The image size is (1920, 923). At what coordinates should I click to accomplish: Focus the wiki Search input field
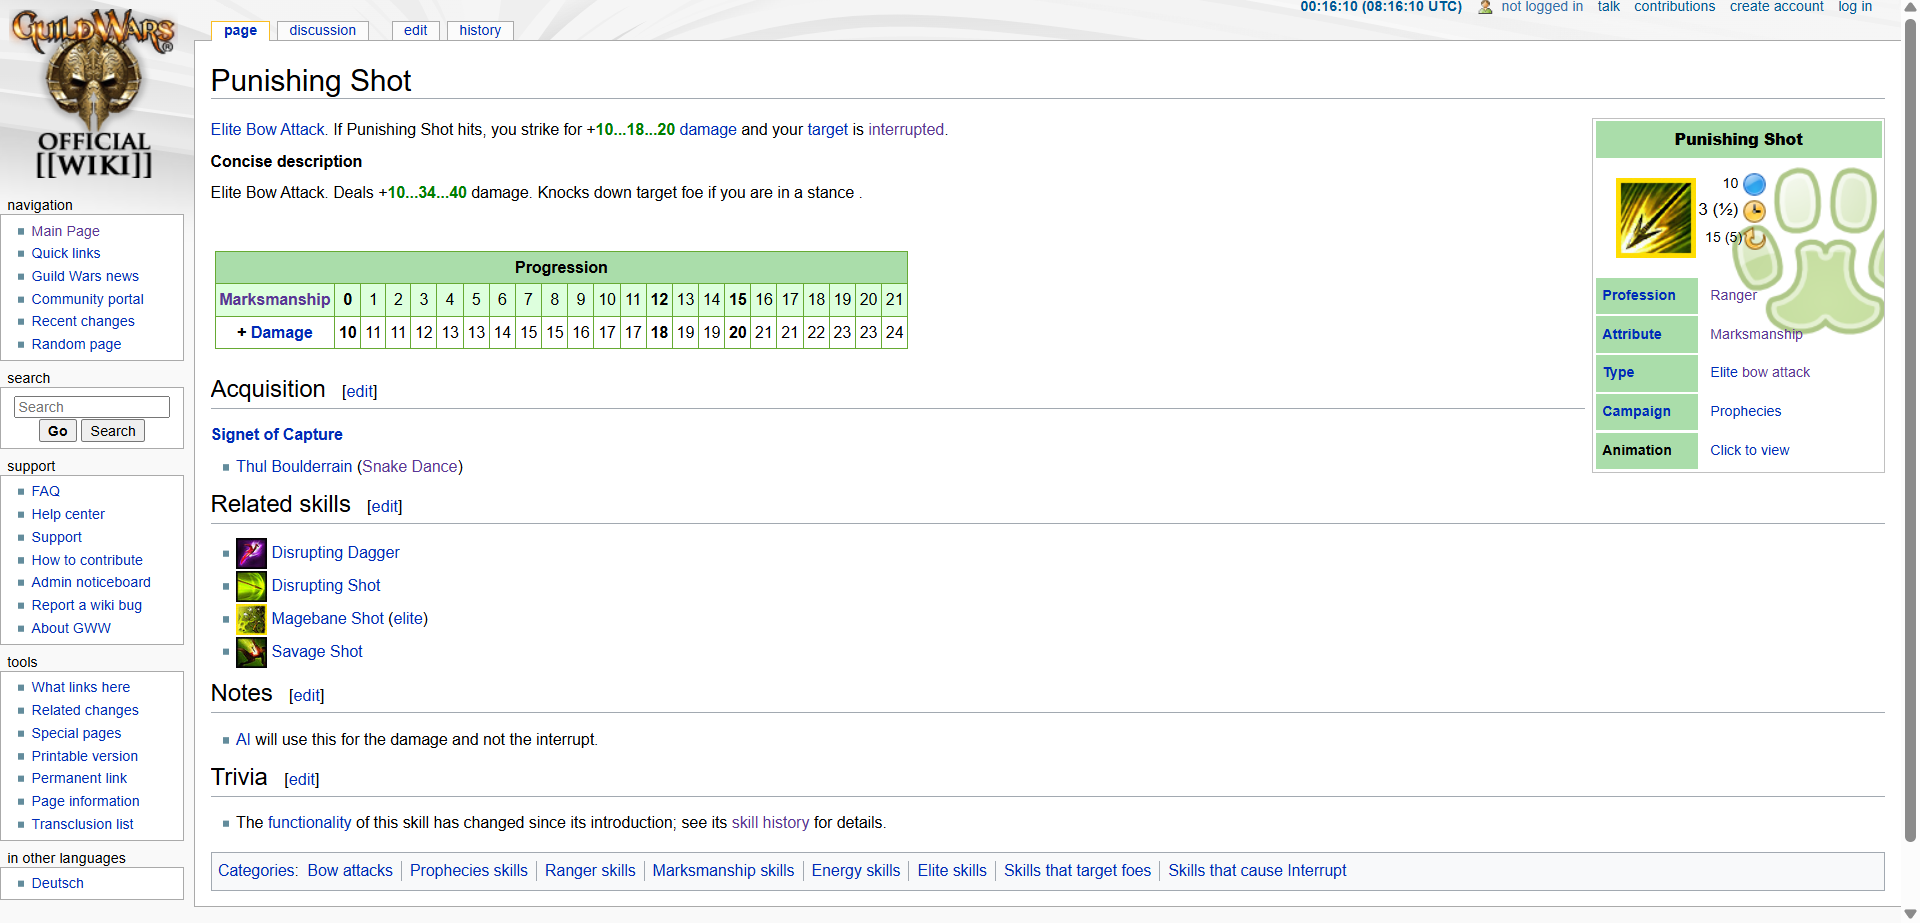click(x=92, y=407)
